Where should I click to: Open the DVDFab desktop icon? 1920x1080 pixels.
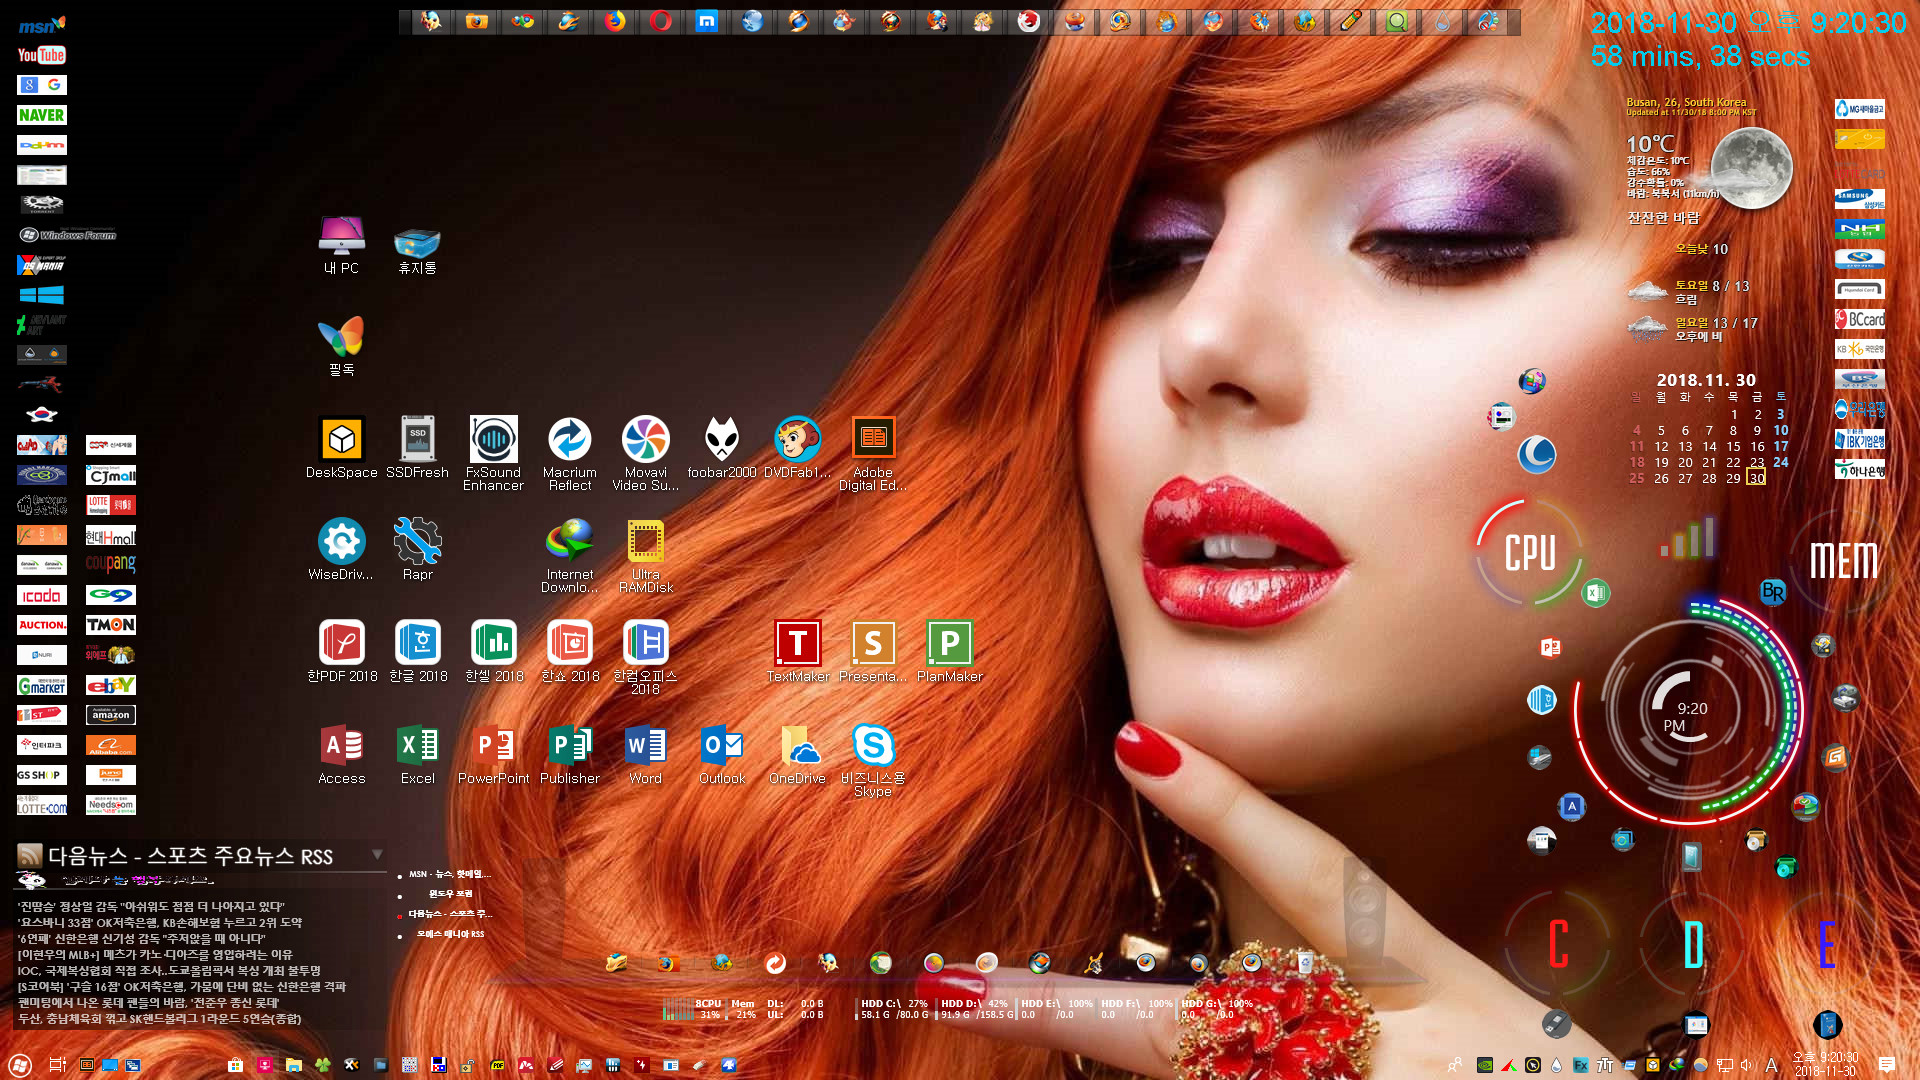797,447
